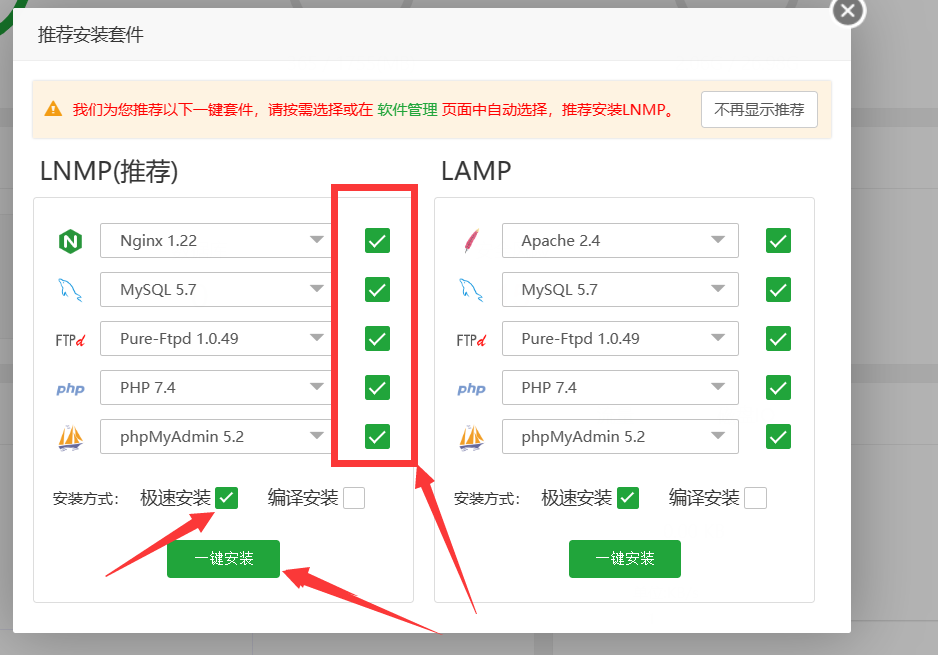
Task: Click the FTPd icon in LAMP panel
Action: tap(471, 340)
